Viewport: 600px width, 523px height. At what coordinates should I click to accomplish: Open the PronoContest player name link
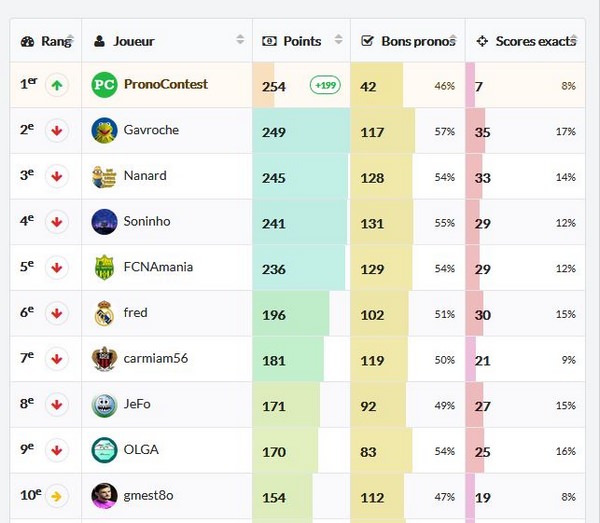coord(165,85)
